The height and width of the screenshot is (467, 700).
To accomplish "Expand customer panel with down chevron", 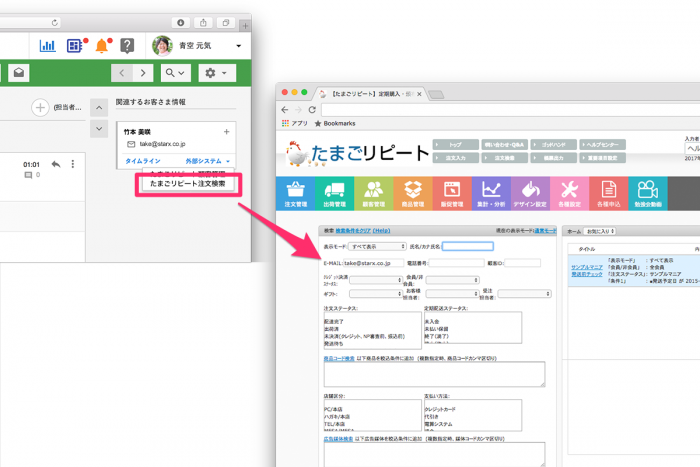I will pyautogui.click(x=99, y=129).
